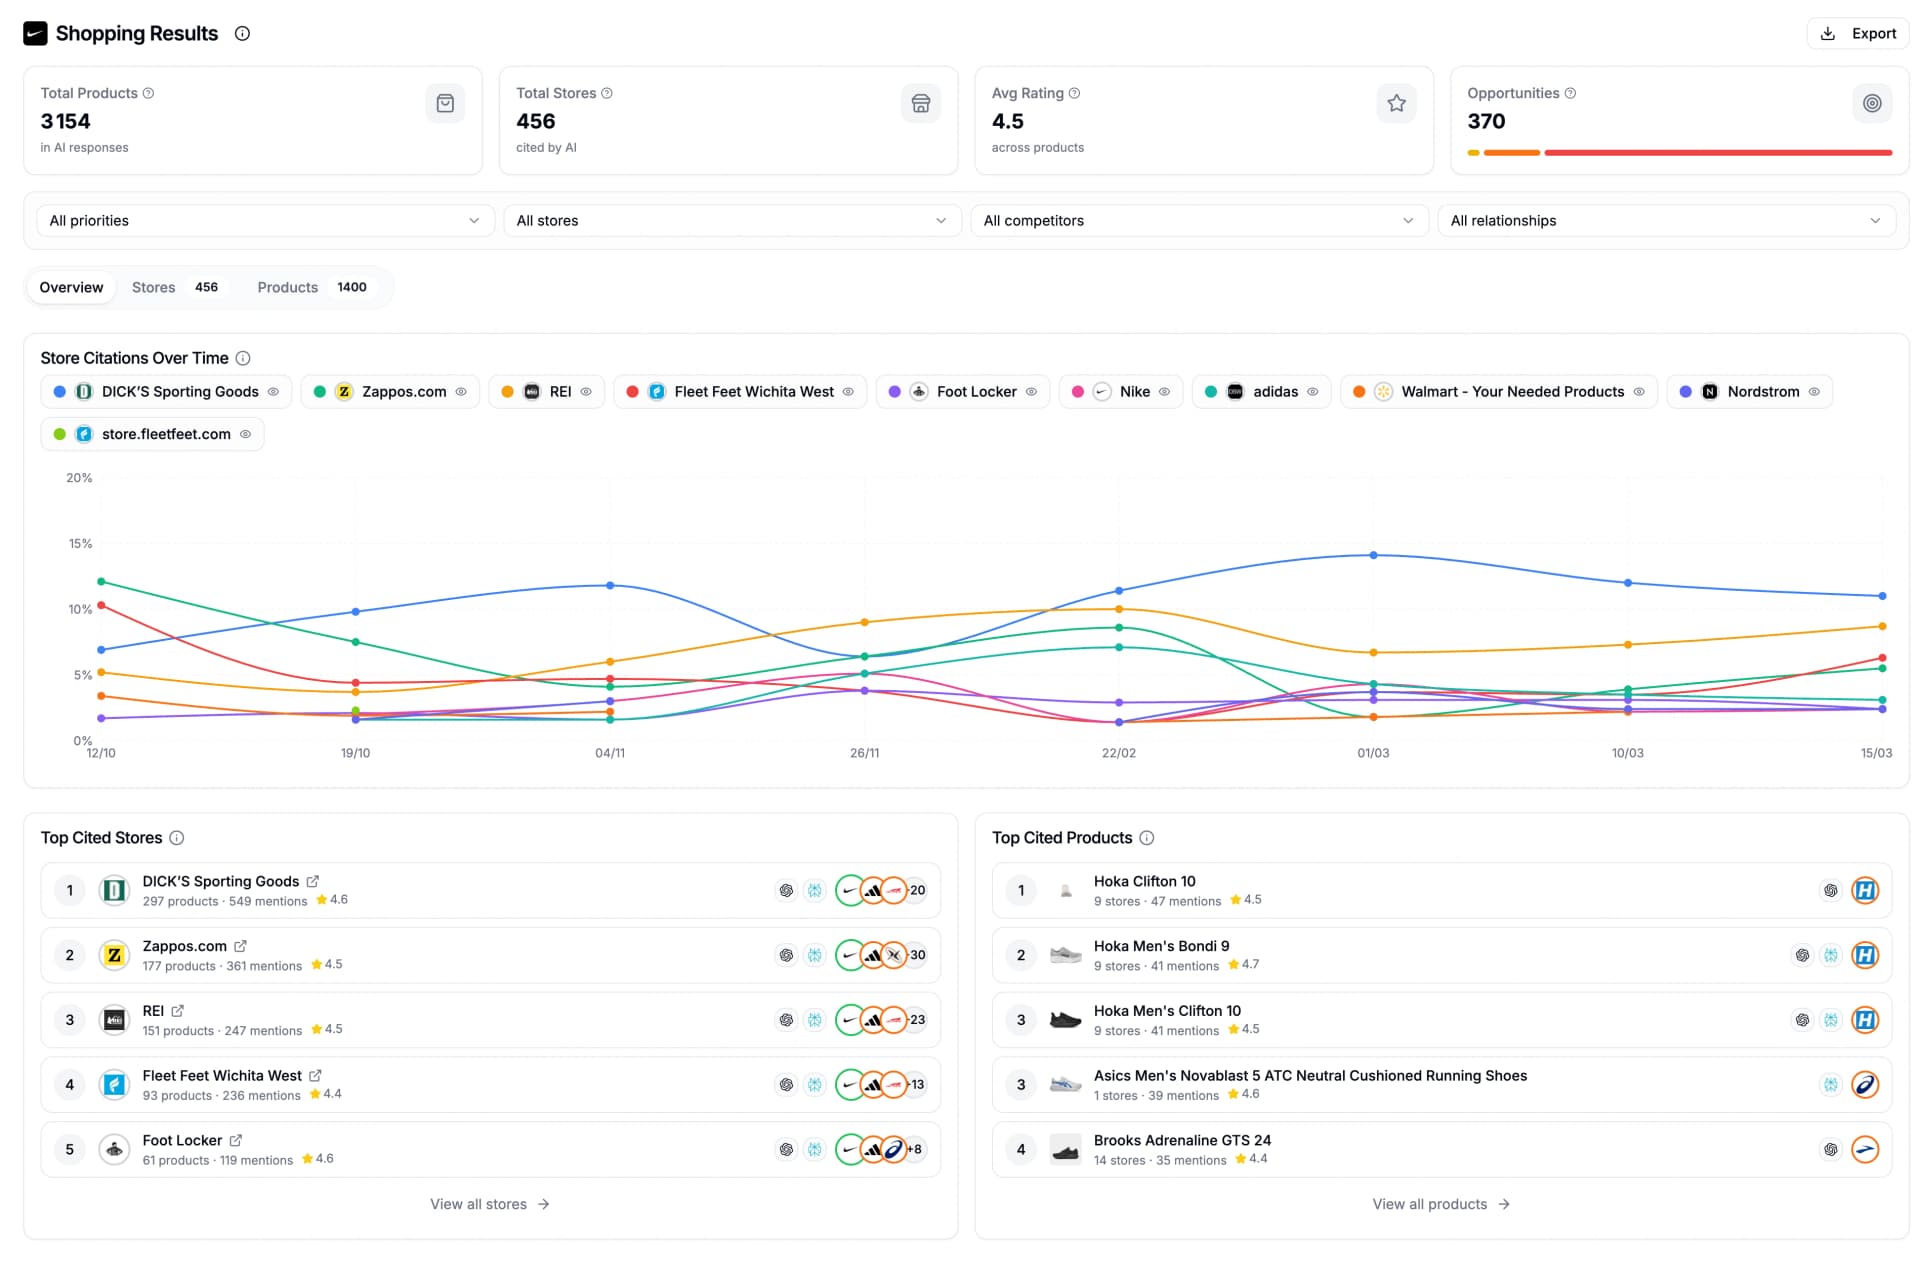This screenshot has height=1281, width=1920.
Task: Click the Export button
Action: coord(1858,33)
